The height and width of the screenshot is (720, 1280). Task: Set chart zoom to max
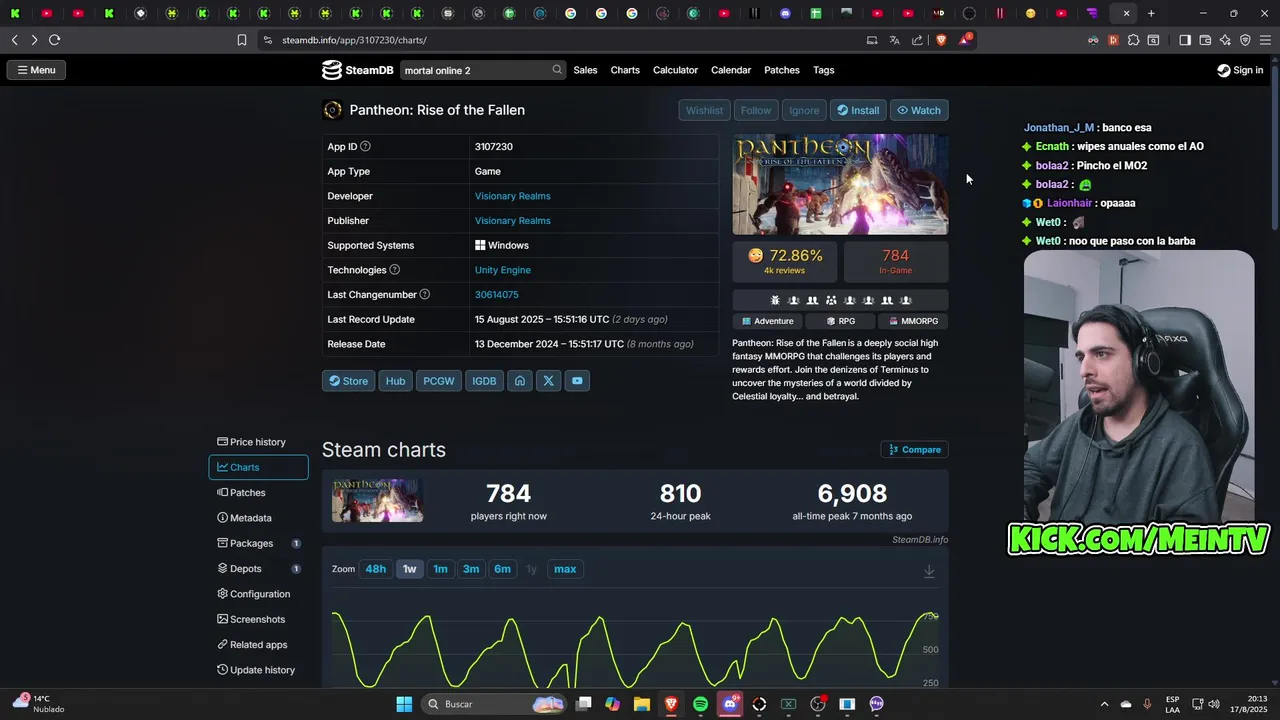click(565, 569)
